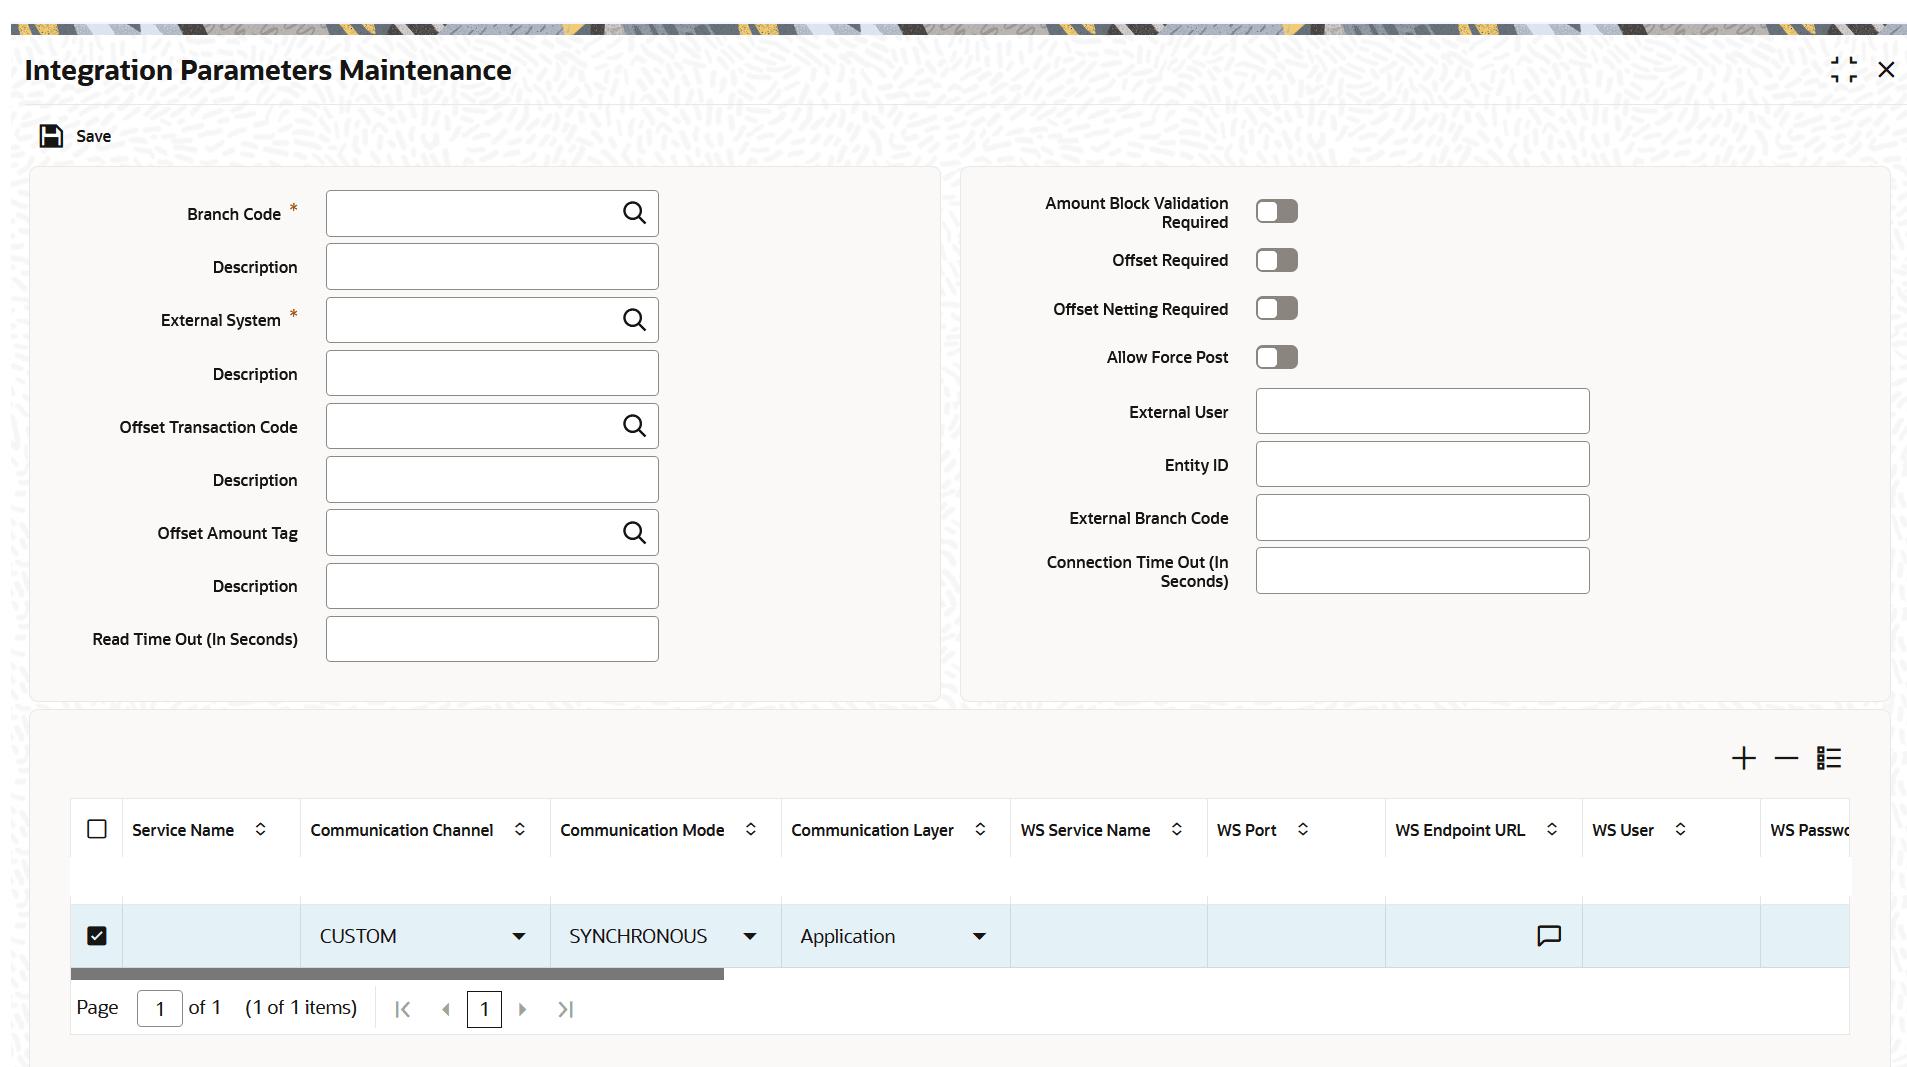
Task: Open the SYNCHRONOUS communication mode dropdown
Action: pyautogui.click(x=749, y=937)
